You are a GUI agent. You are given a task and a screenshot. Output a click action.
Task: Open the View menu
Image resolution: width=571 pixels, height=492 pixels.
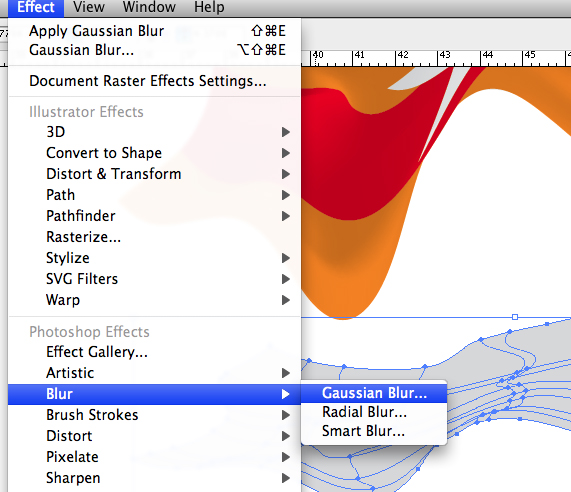pyautogui.click(x=88, y=7)
